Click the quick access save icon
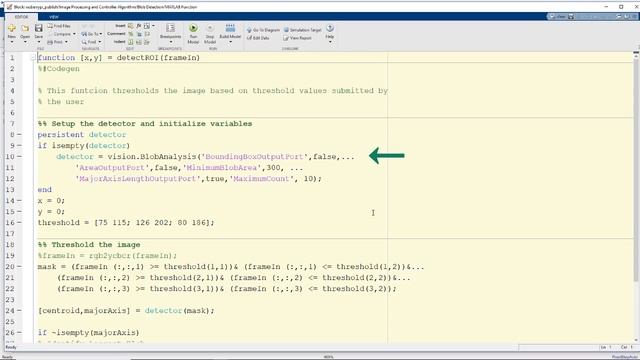Screen dimensions: 640x360 pos(571,17)
